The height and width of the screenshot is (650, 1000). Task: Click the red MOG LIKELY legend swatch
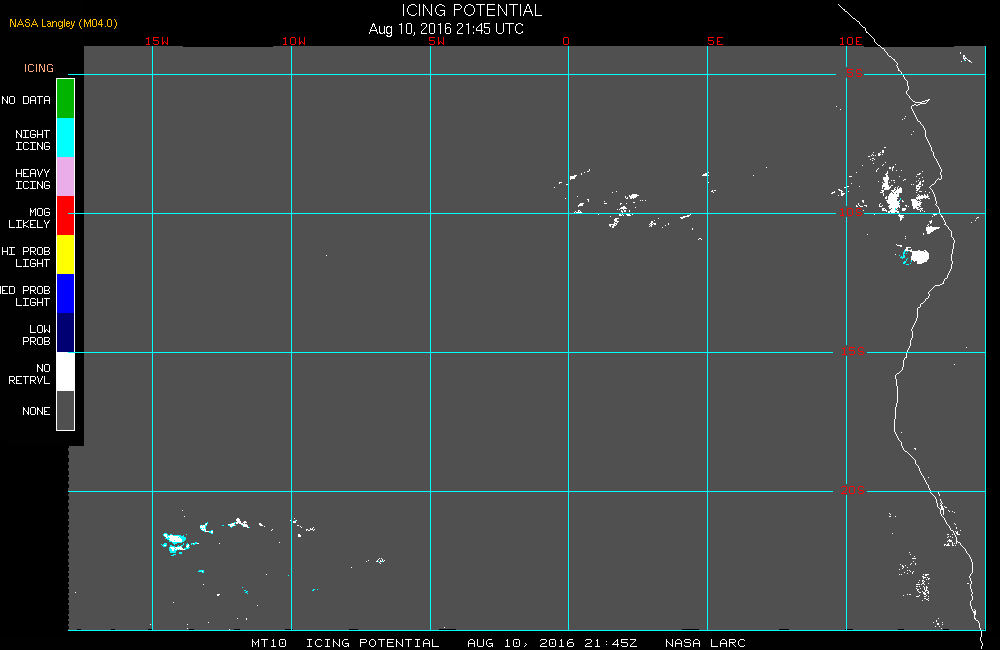pos(66,216)
